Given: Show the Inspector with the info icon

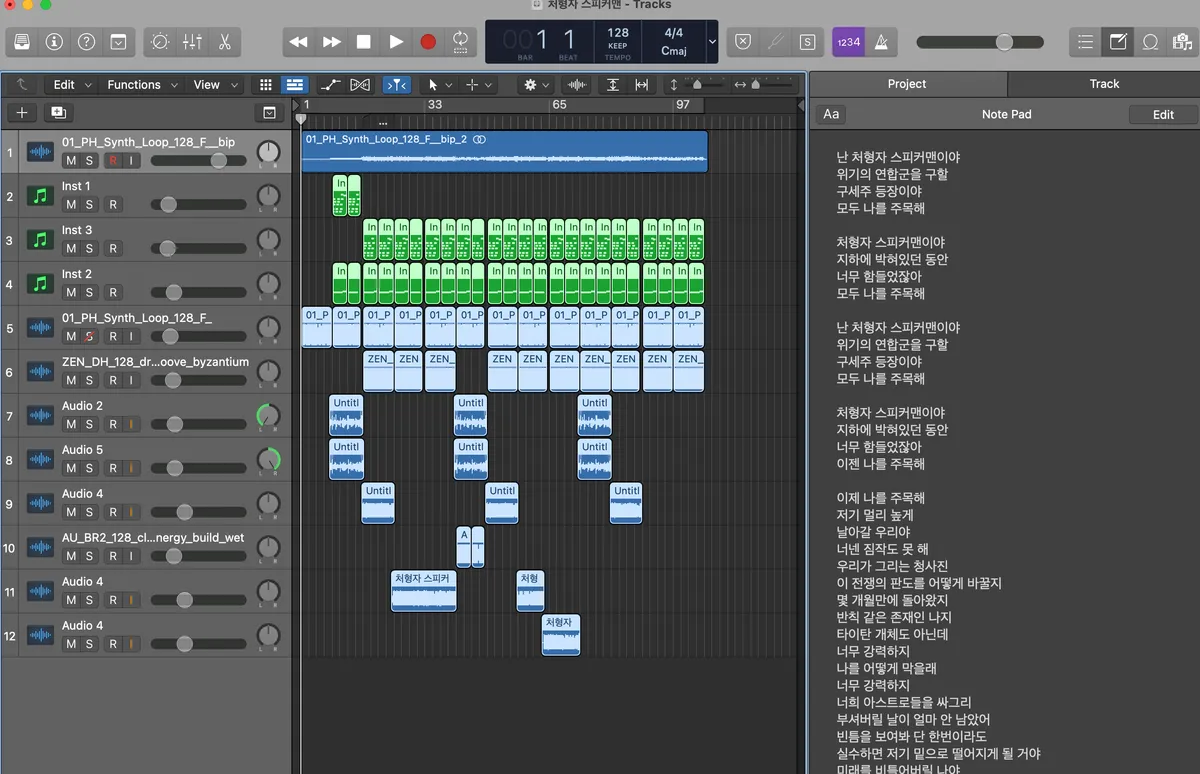Looking at the screenshot, I should click(x=54, y=42).
